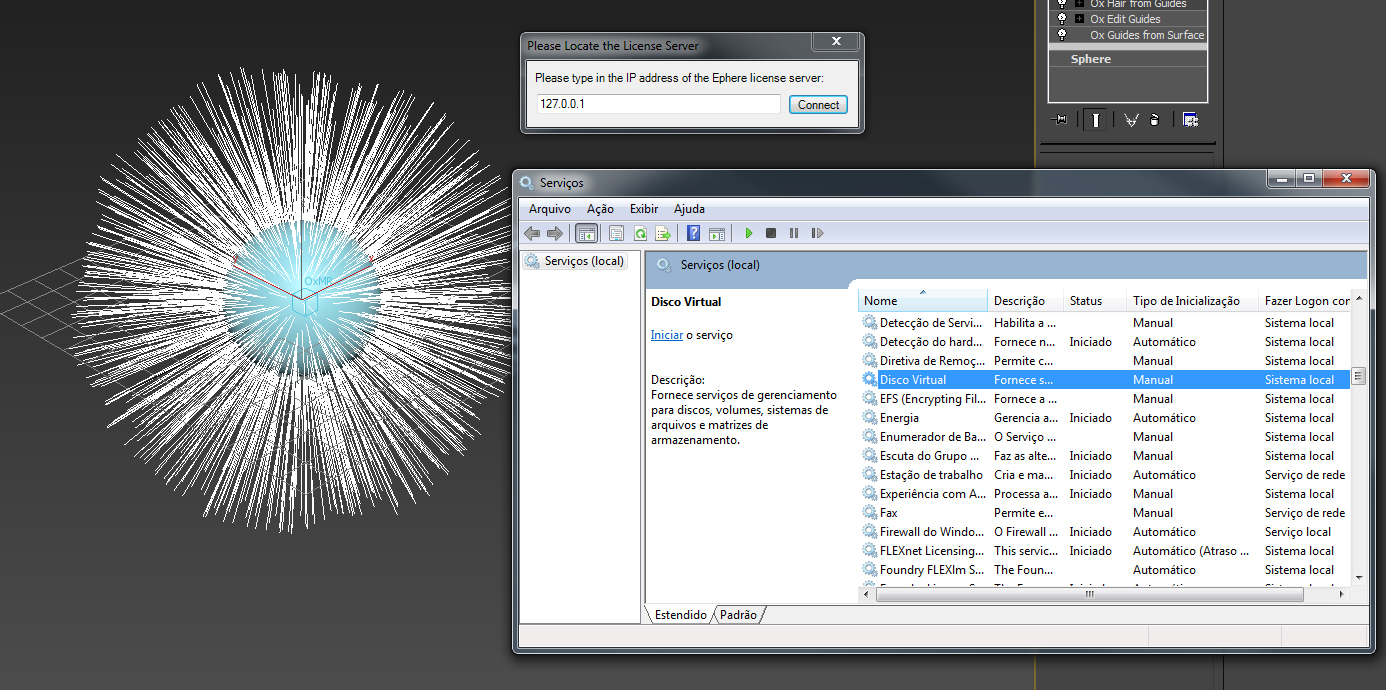
Task: Toggle Show End Result button
Action: [x=1097, y=120]
